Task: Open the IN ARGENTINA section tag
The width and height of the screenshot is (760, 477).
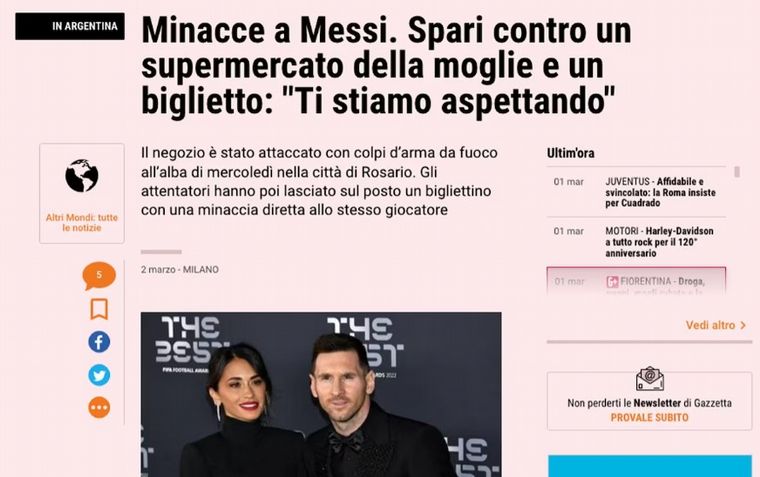Action: click(70, 26)
